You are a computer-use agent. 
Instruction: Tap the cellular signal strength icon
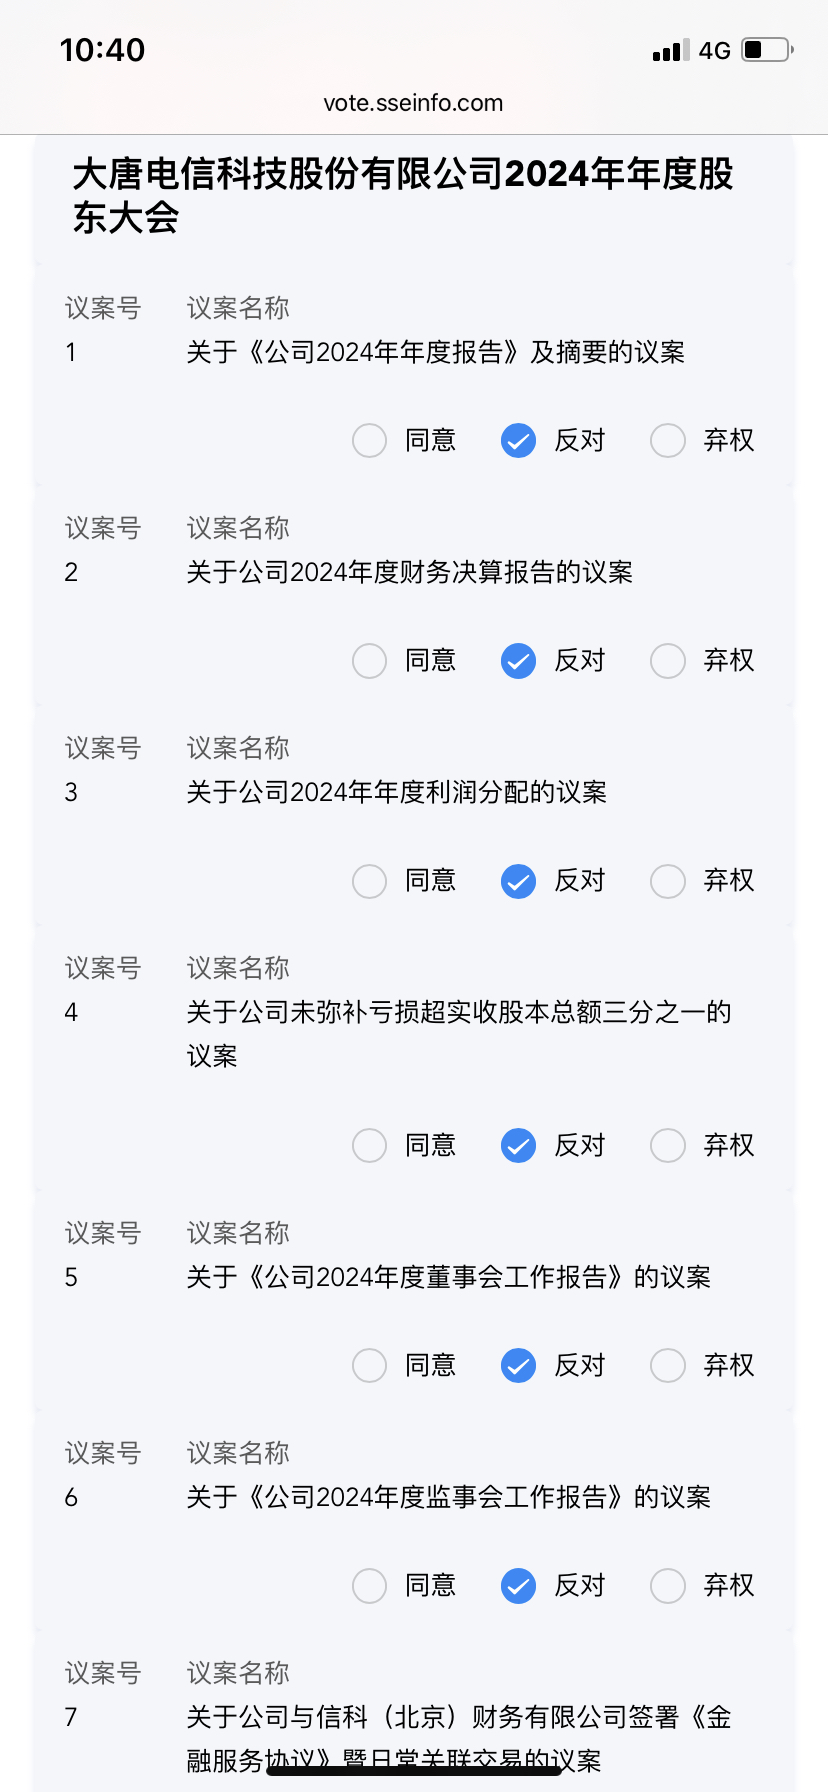click(x=671, y=50)
